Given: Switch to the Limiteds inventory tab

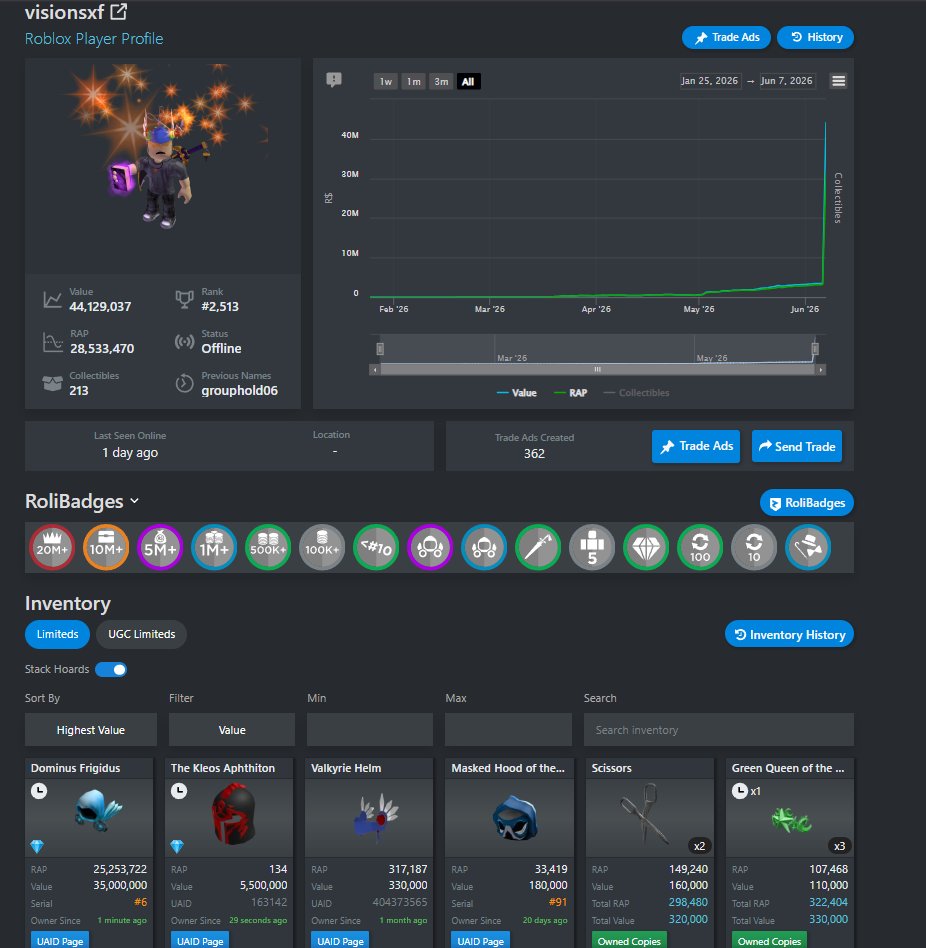Looking at the screenshot, I should (x=57, y=634).
